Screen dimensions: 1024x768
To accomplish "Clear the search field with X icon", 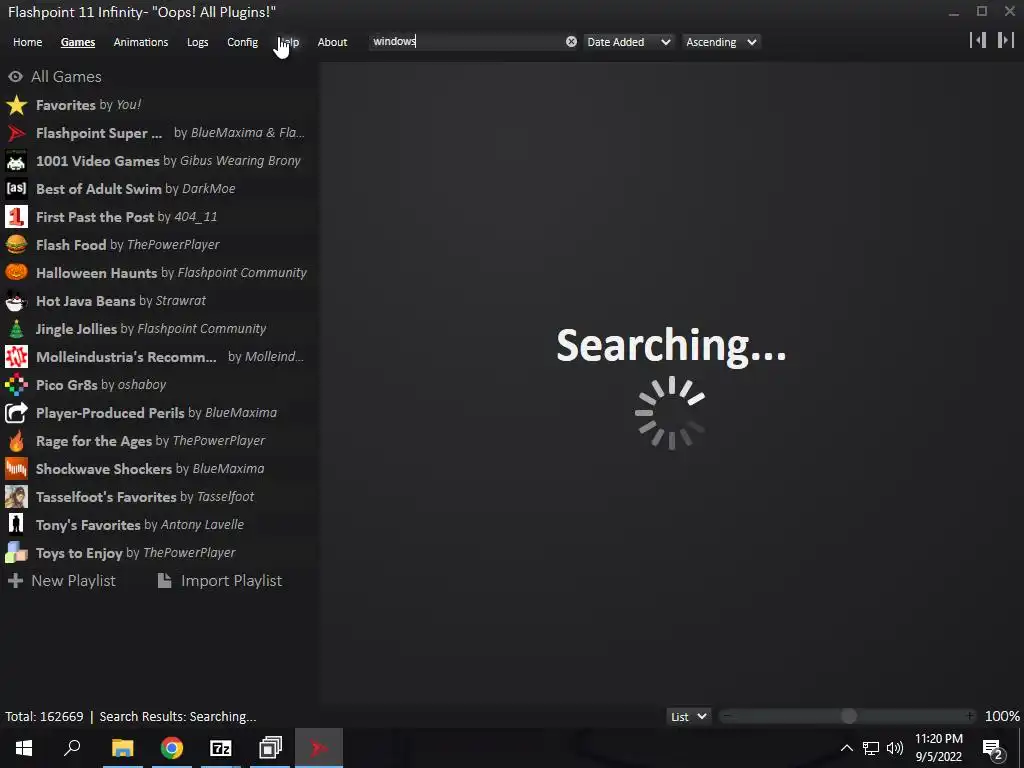I will click(571, 42).
